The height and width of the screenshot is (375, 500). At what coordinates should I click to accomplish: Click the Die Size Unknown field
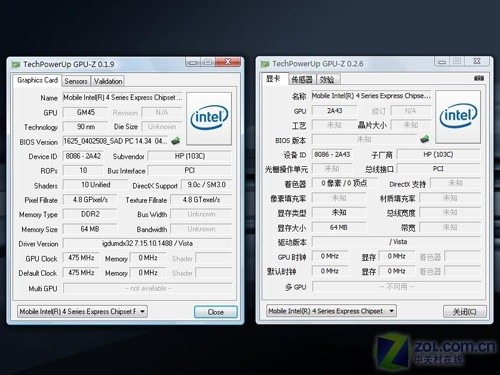pos(162,127)
